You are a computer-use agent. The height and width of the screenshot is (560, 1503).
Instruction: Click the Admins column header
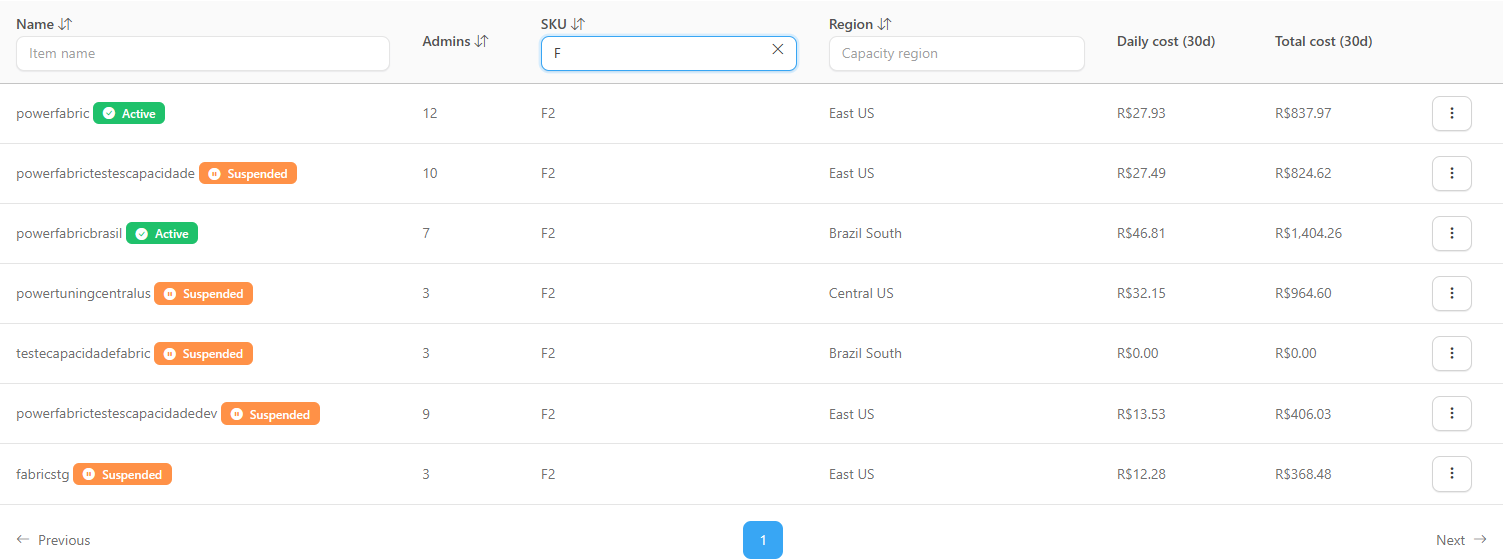[446, 41]
